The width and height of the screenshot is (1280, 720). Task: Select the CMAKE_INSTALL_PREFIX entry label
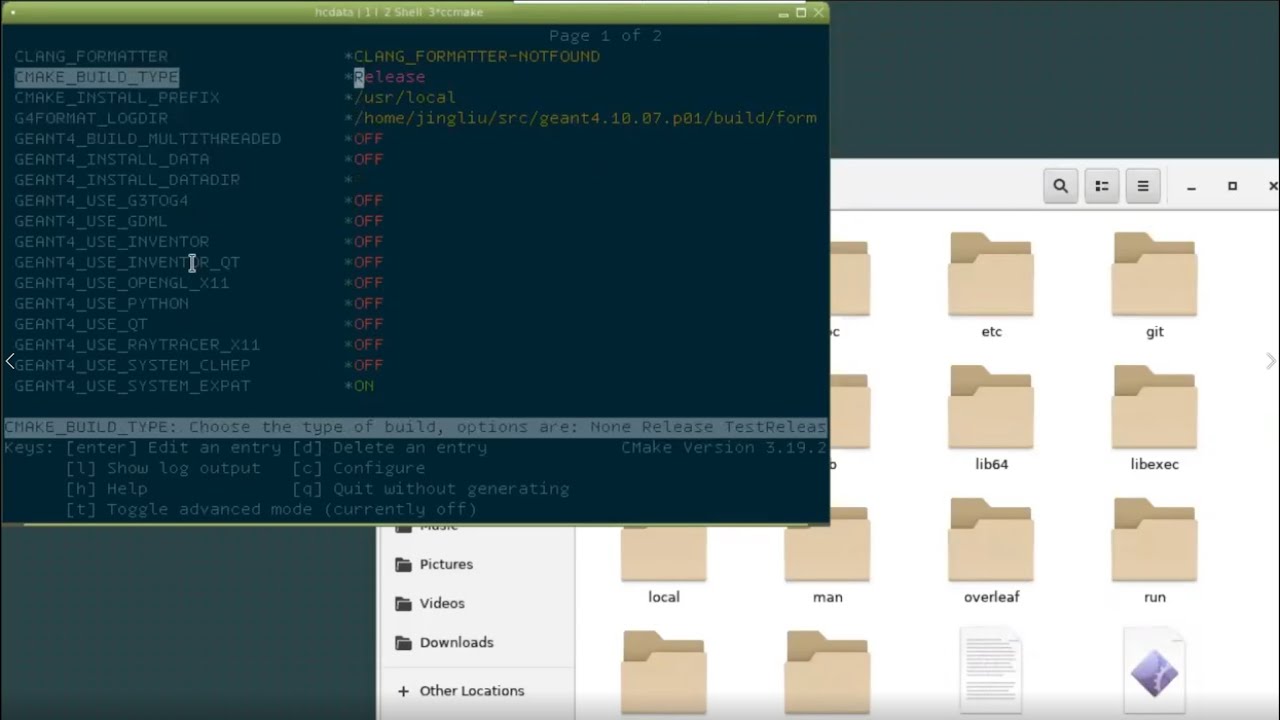[x=117, y=98]
